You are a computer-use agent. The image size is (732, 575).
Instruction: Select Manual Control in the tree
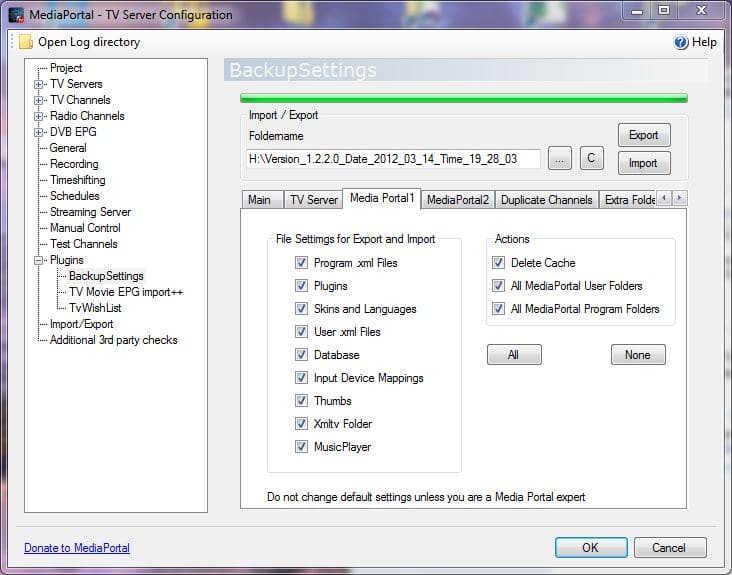coord(85,228)
